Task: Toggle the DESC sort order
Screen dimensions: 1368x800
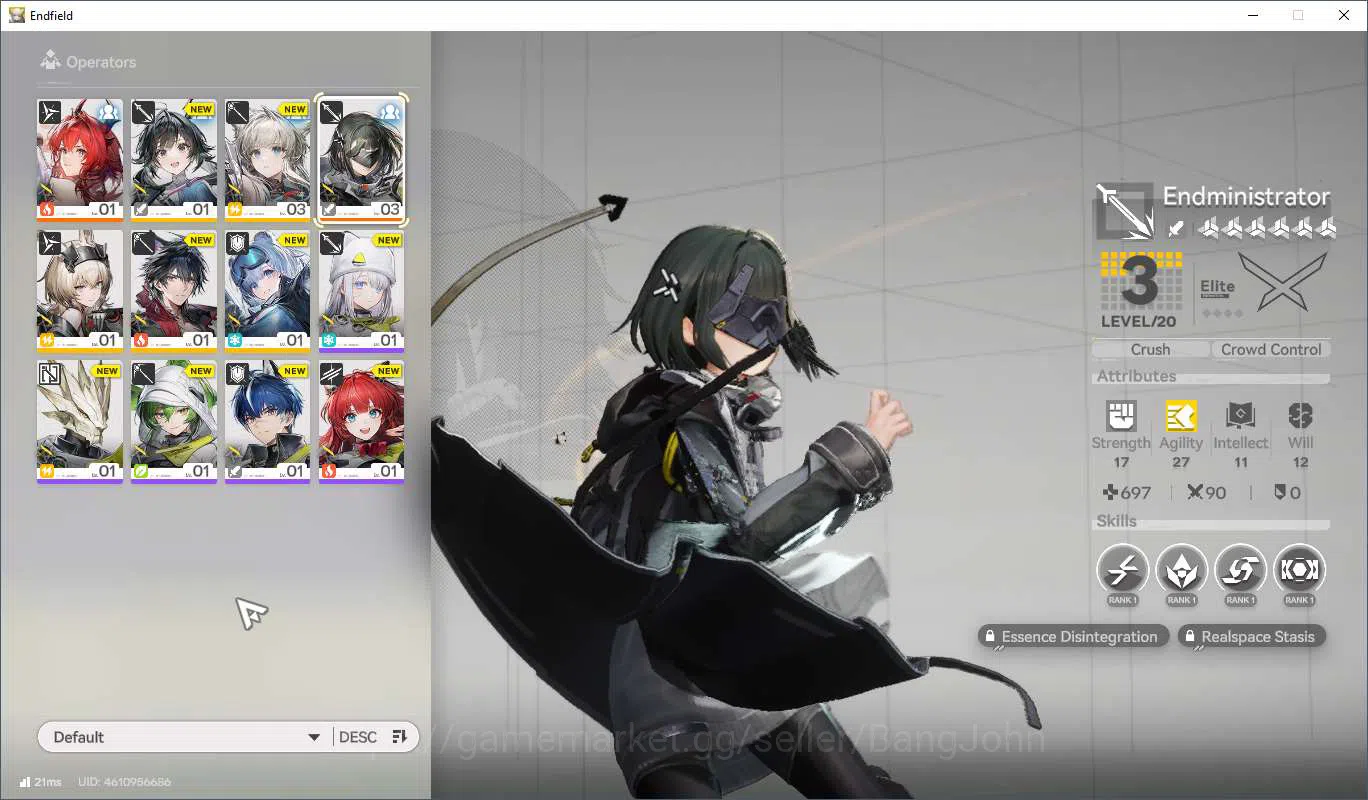Action: (x=372, y=737)
